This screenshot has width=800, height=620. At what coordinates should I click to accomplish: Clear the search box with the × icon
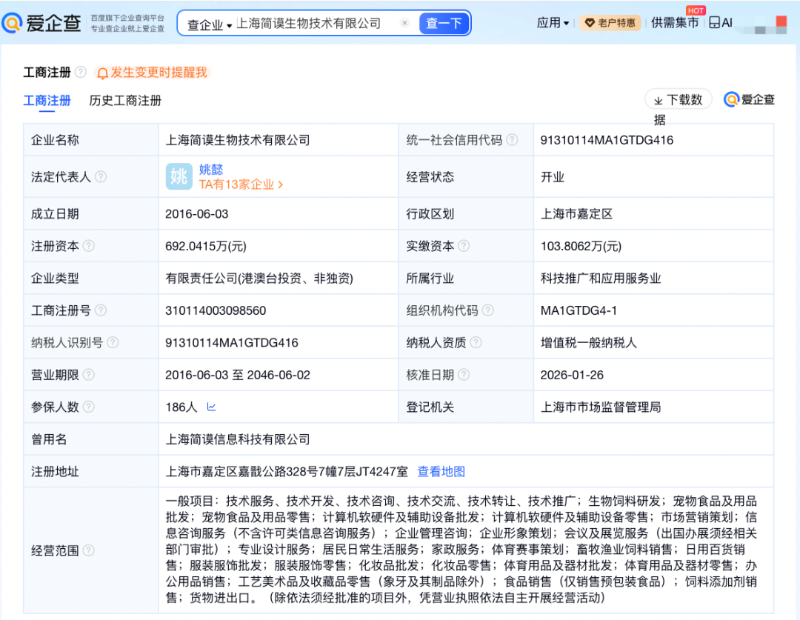coord(405,22)
